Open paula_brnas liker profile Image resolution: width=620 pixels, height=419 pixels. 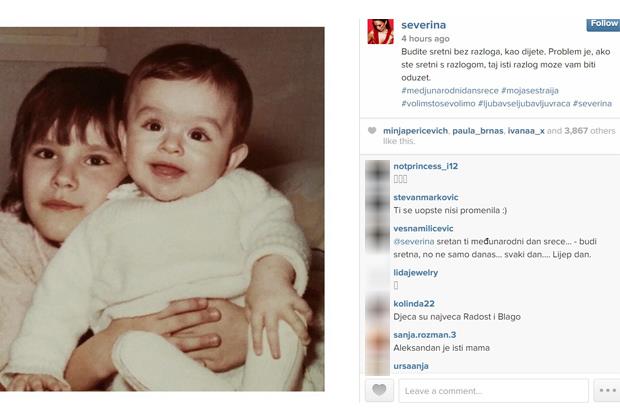[478, 131]
